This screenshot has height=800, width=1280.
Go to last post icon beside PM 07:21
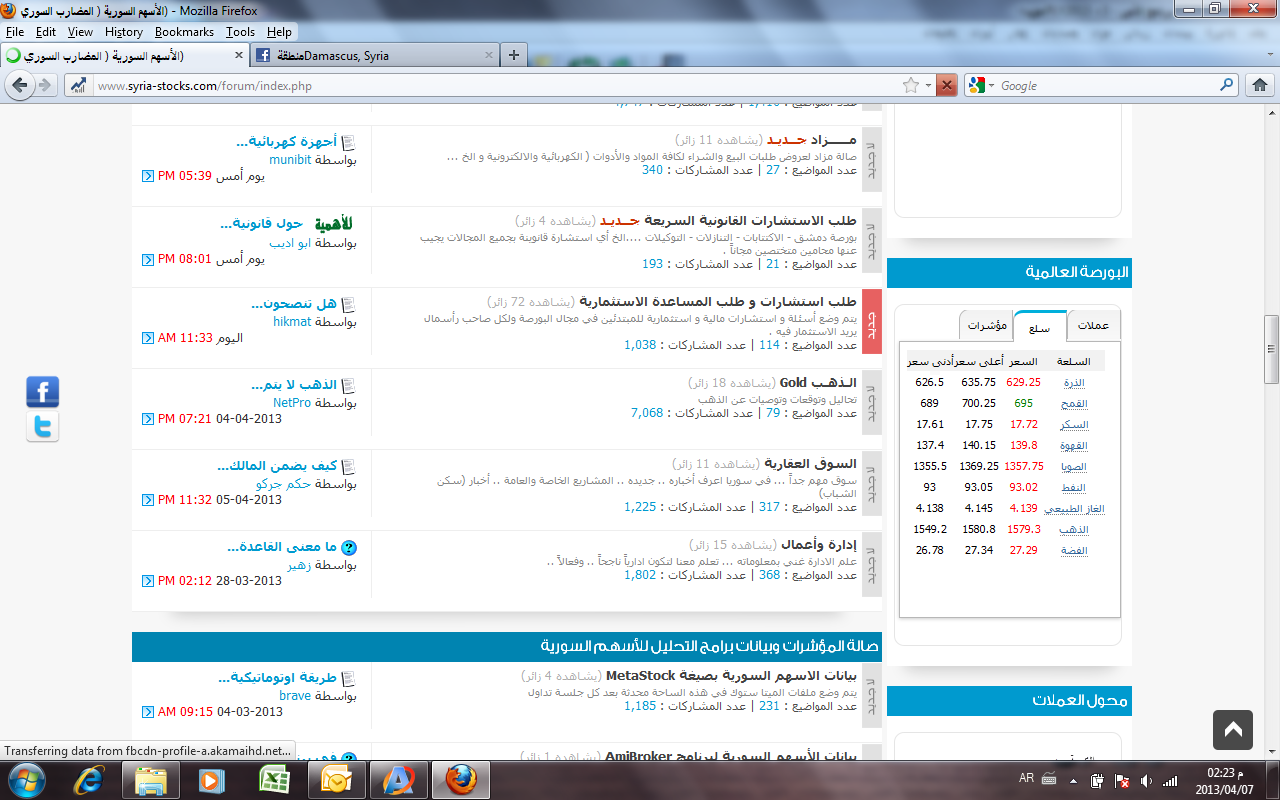point(148,419)
